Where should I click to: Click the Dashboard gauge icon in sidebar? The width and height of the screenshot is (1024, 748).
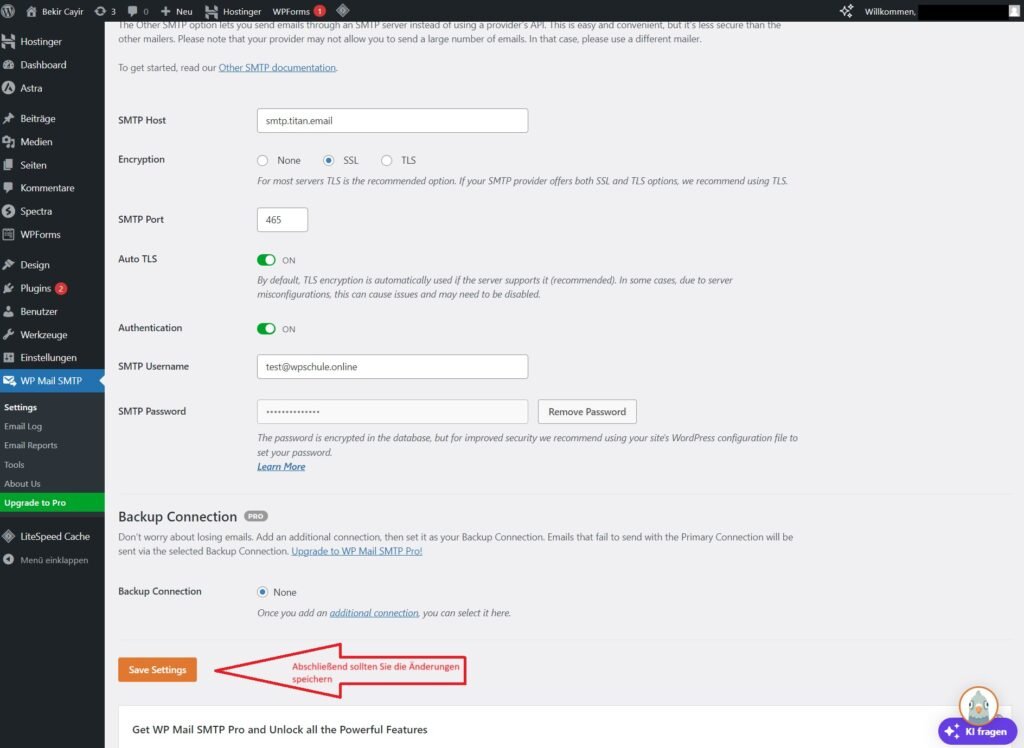pyautogui.click(x=8, y=65)
